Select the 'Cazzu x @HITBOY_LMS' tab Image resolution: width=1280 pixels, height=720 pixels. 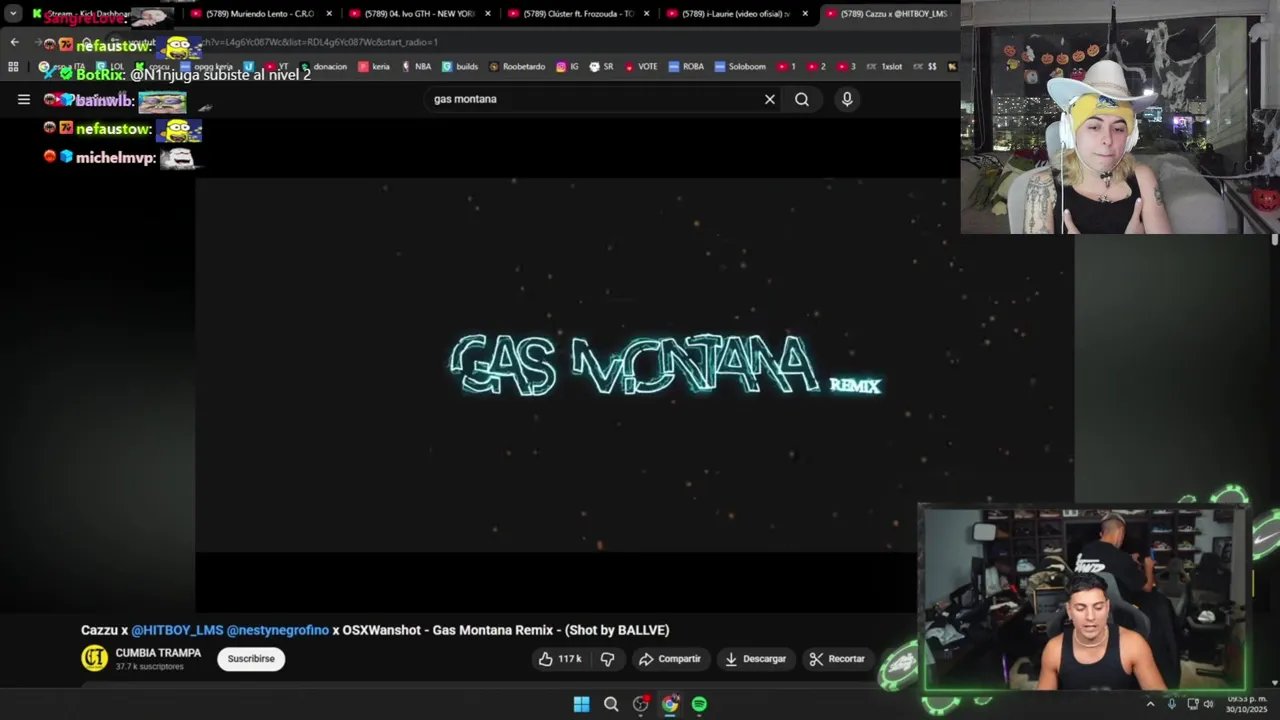point(890,14)
